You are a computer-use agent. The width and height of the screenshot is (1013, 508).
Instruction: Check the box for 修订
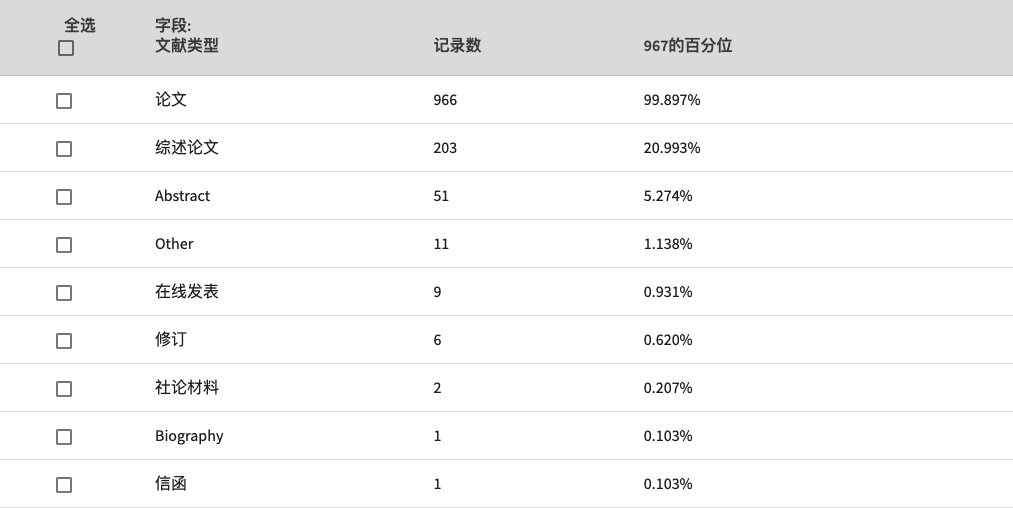[64, 341]
